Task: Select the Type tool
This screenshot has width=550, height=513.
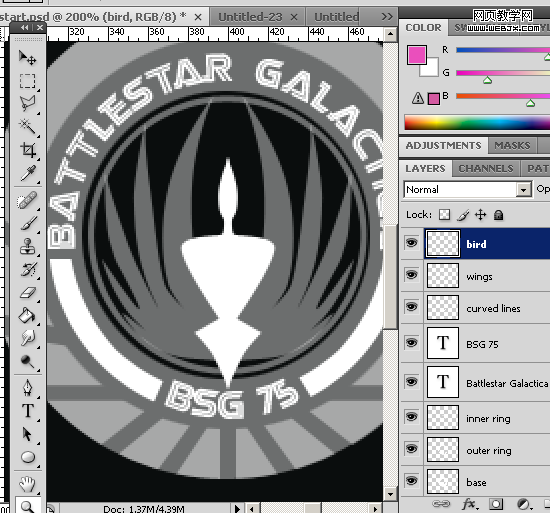Action: (27, 411)
